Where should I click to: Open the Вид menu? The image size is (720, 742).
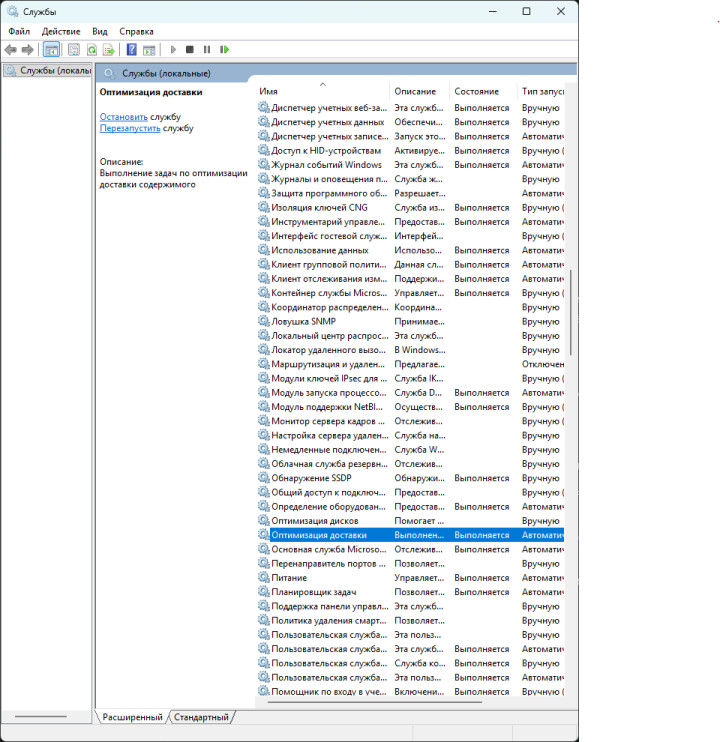coord(100,31)
